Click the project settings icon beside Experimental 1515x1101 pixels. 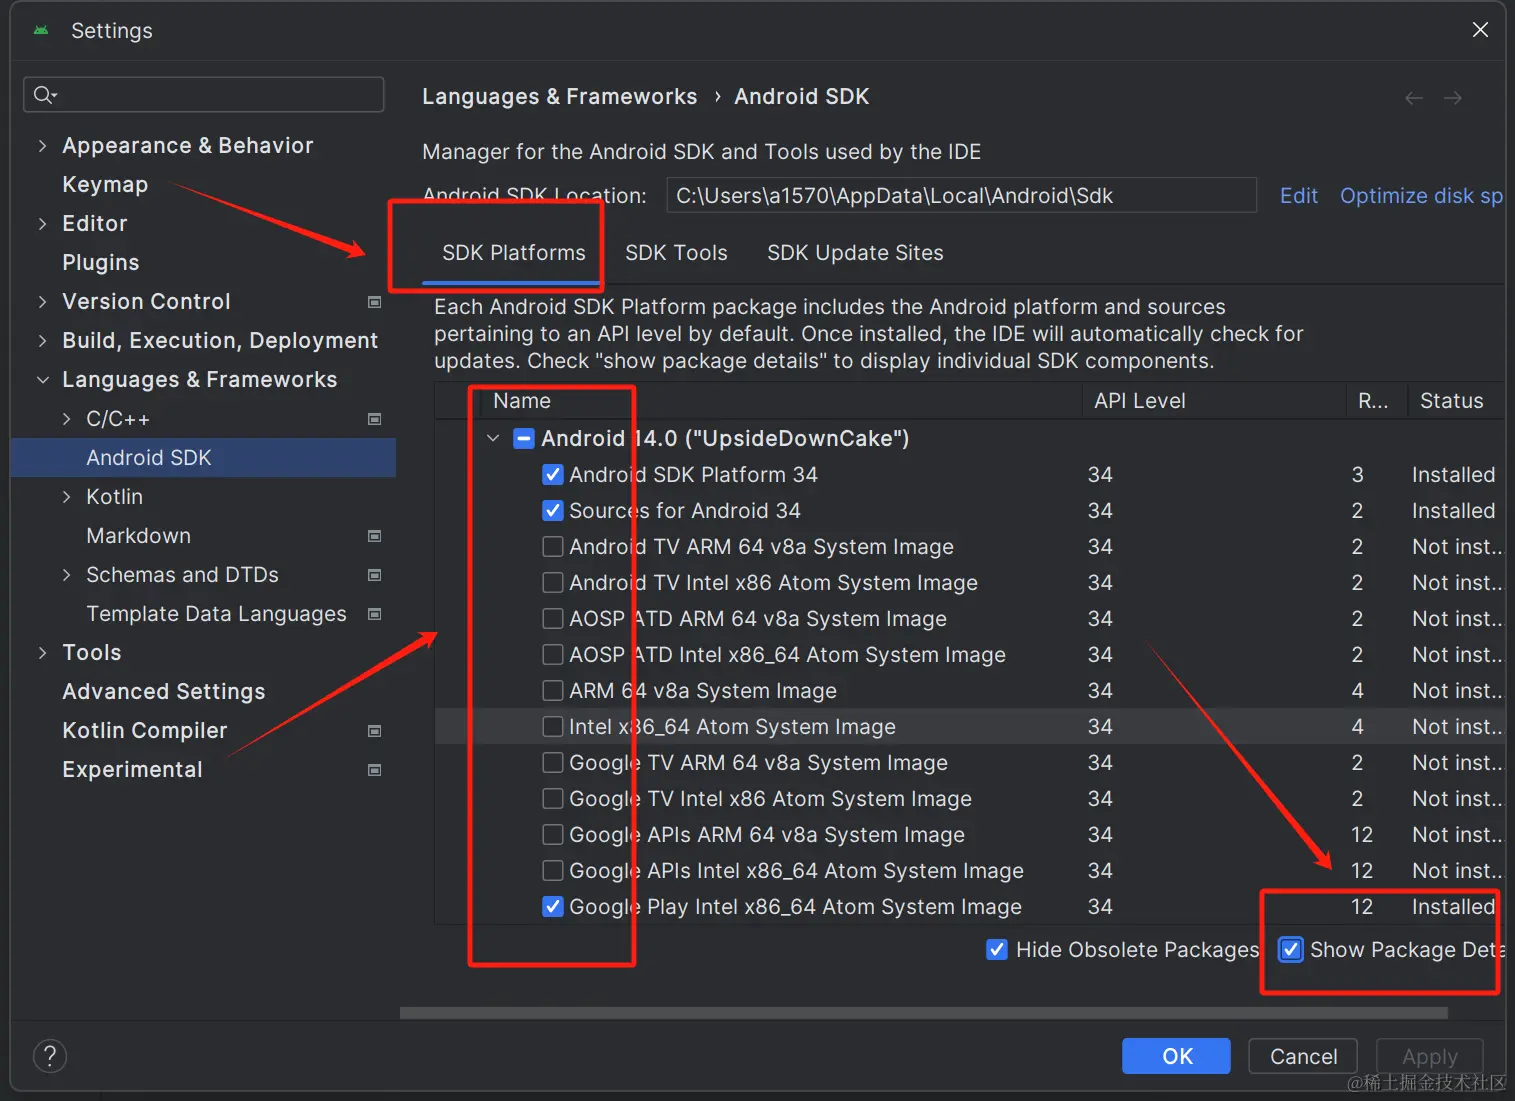point(374,769)
